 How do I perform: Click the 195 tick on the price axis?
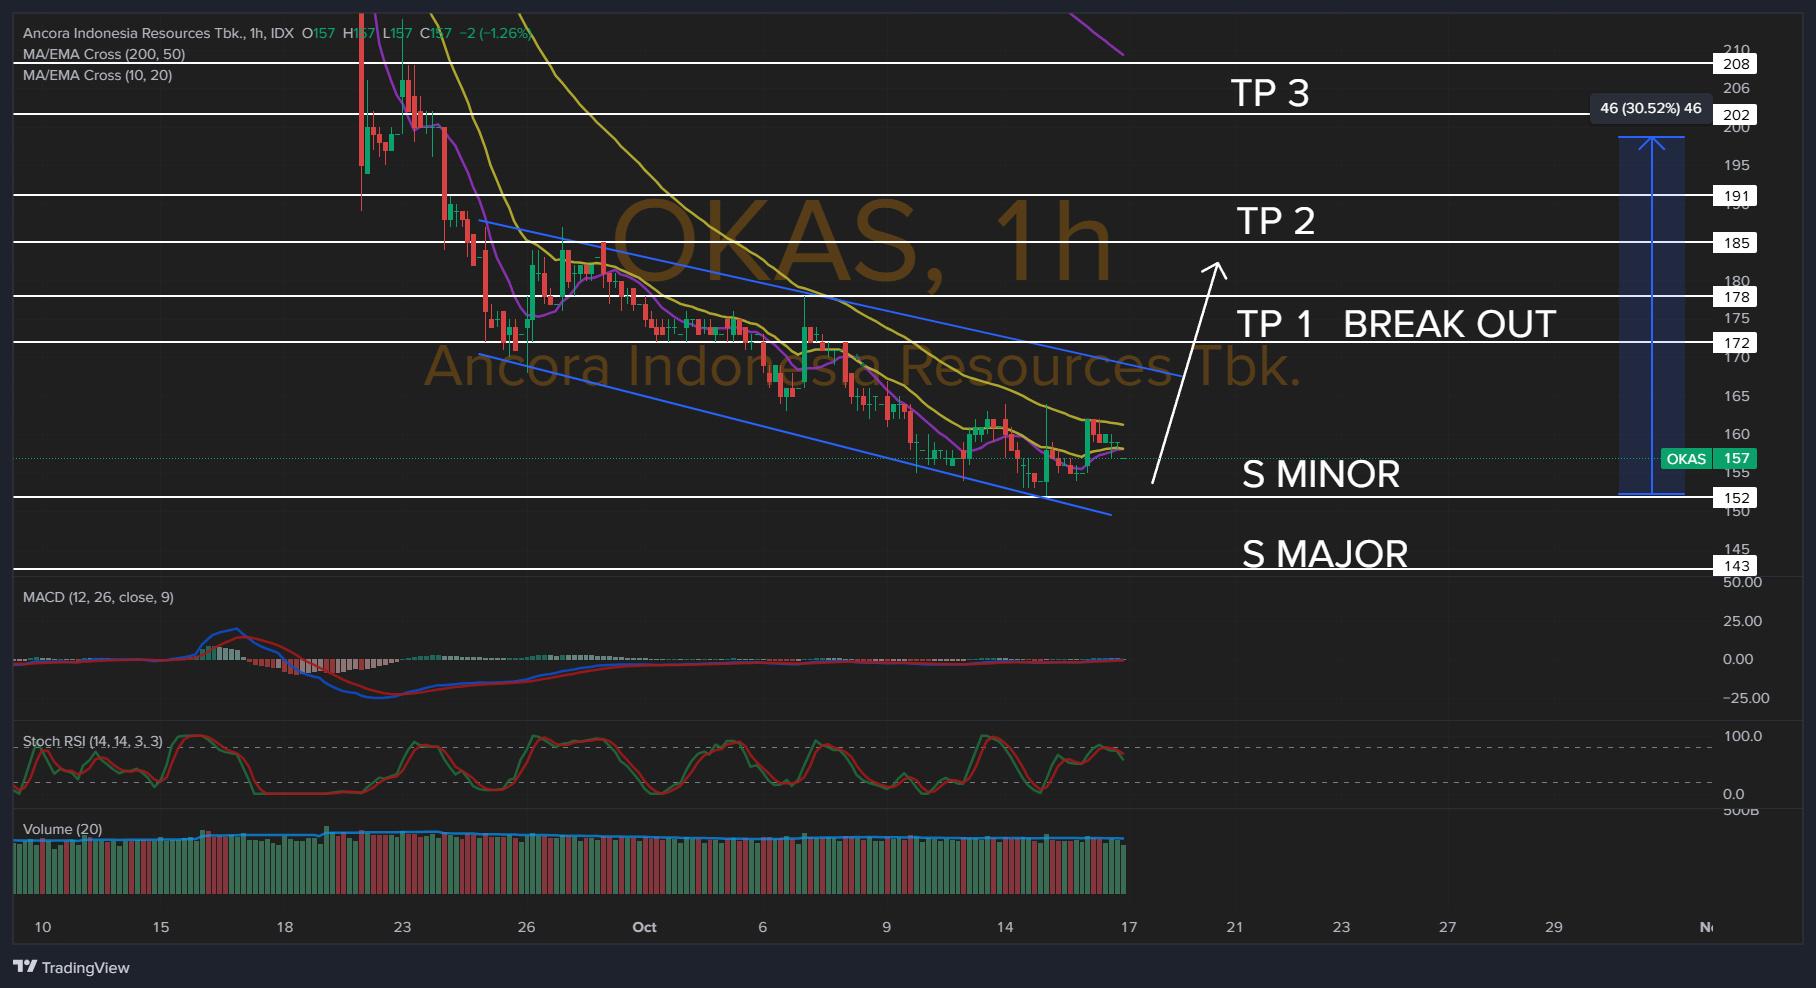1737,165
